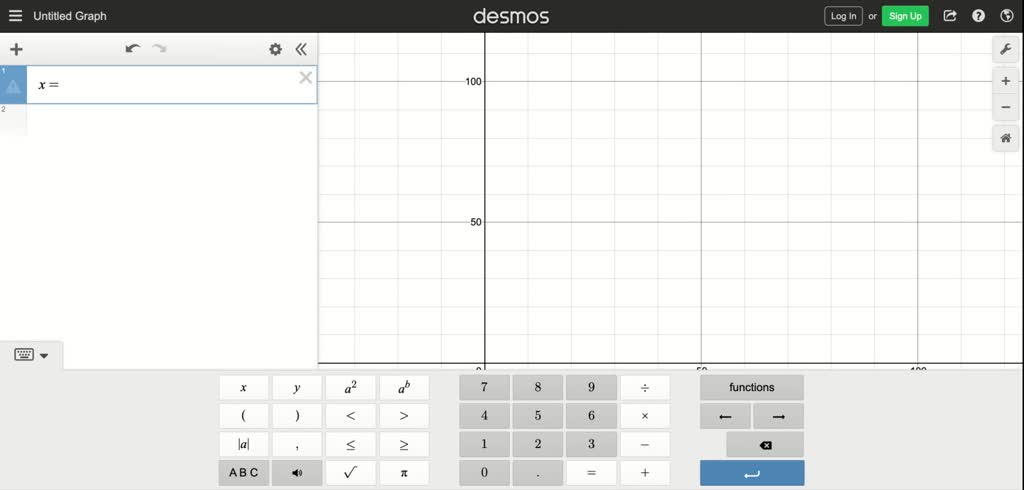Open the language globe icon
The height and width of the screenshot is (490, 1024).
(1006, 16)
